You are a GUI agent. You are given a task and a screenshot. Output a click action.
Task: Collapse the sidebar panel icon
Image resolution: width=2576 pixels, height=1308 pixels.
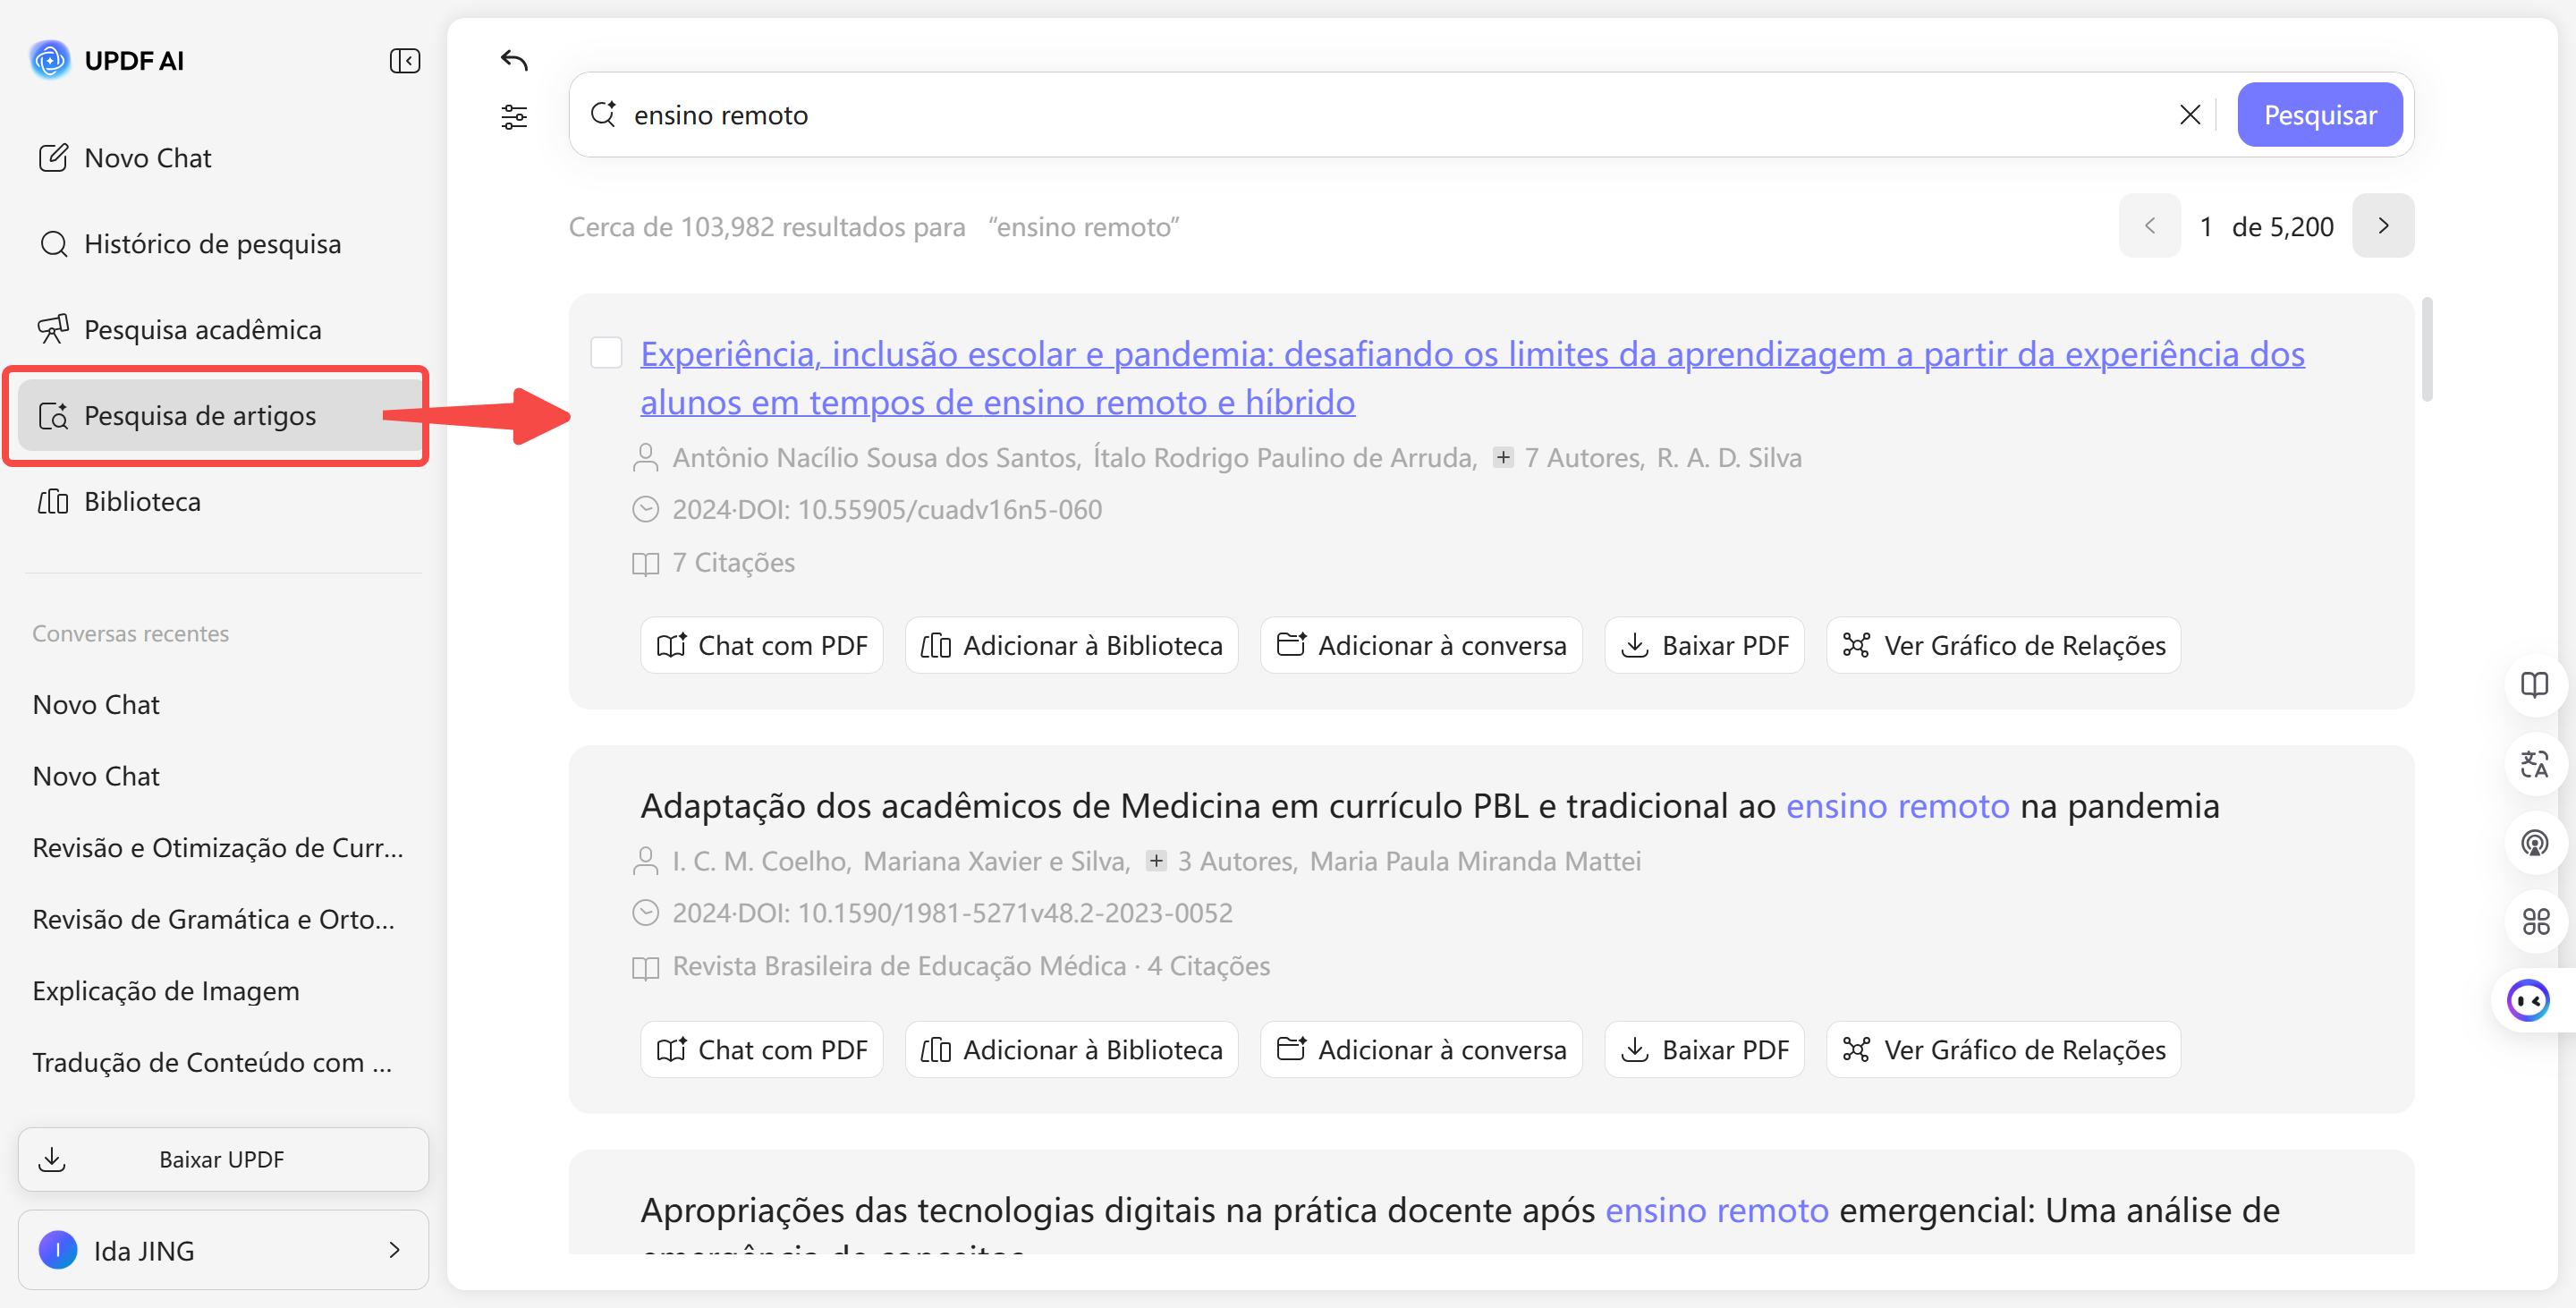pyautogui.click(x=404, y=61)
